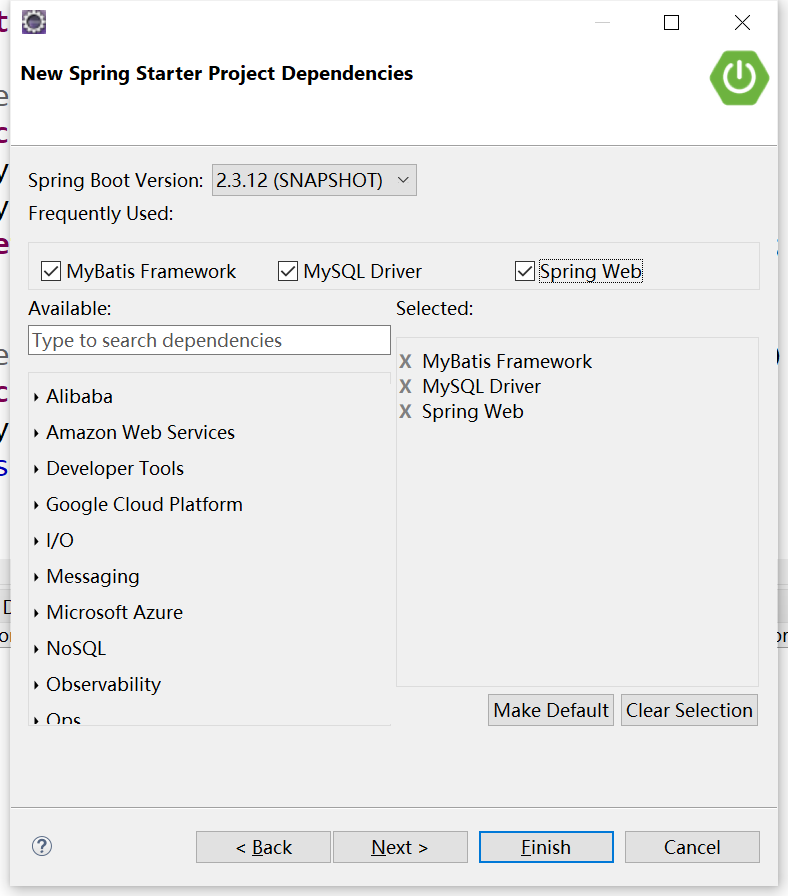Screen dimensions: 788x896
Task: Click the Make Default button
Action: pyautogui.click(x=551, y=710)
